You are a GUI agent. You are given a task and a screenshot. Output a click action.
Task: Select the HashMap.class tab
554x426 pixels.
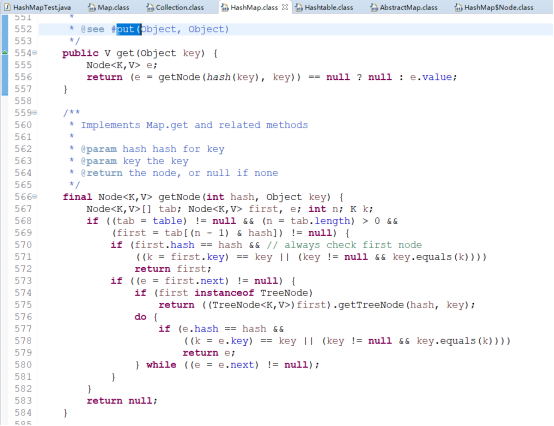254,7
